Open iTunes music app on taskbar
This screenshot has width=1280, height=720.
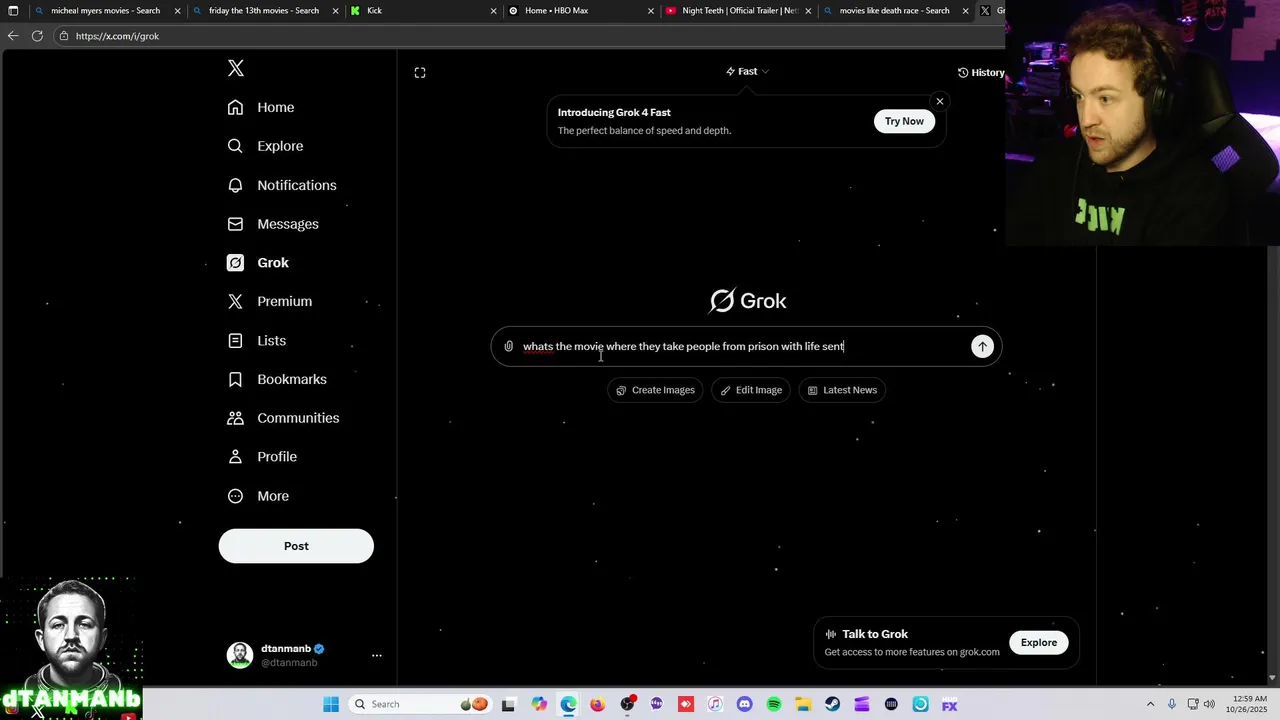click(x=715, y=704)
